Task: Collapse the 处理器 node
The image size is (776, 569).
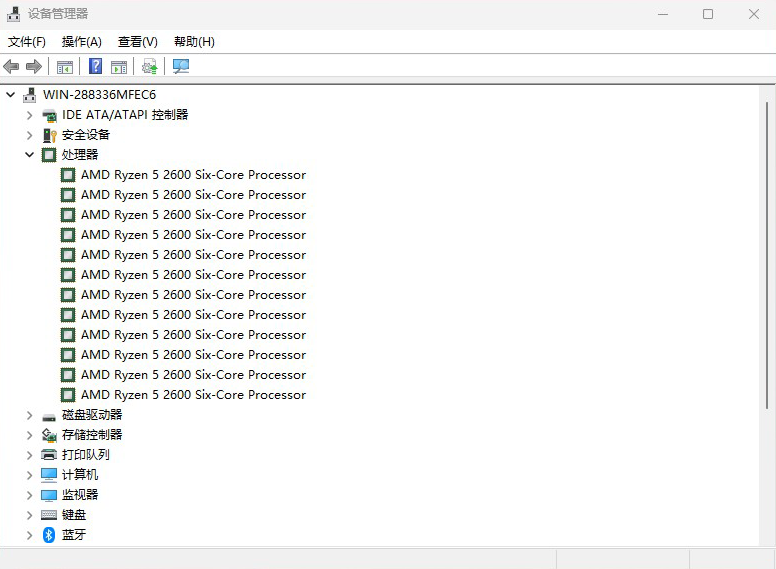Action: (30, 155)
